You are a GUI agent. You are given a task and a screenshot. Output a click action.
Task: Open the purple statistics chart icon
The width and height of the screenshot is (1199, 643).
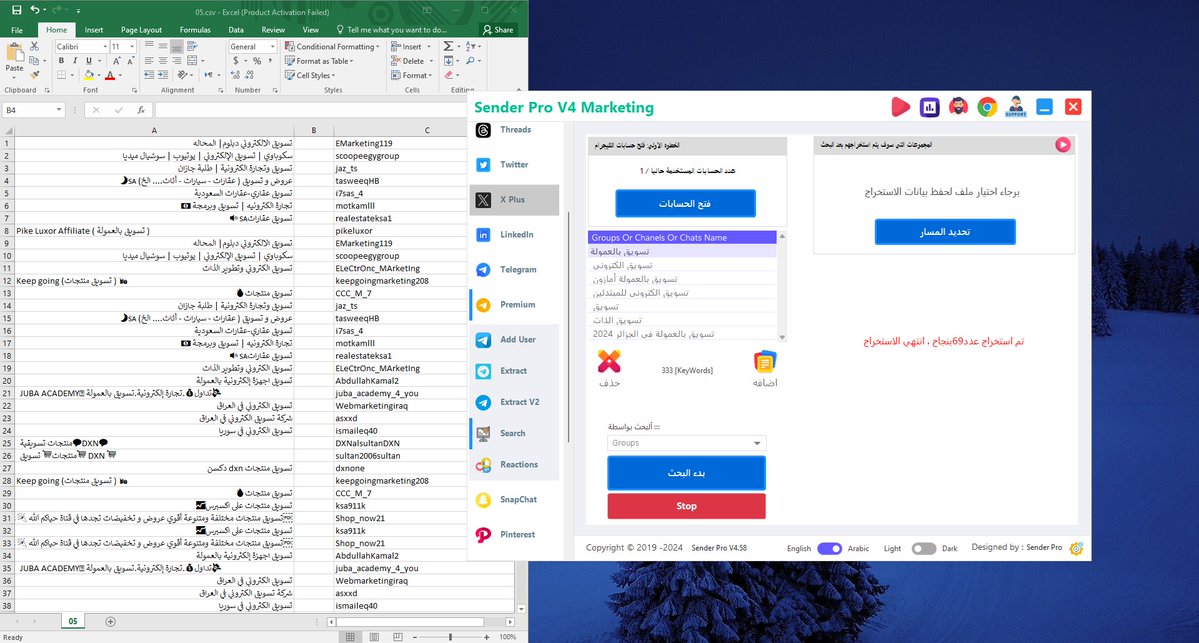tap(929, 107)
